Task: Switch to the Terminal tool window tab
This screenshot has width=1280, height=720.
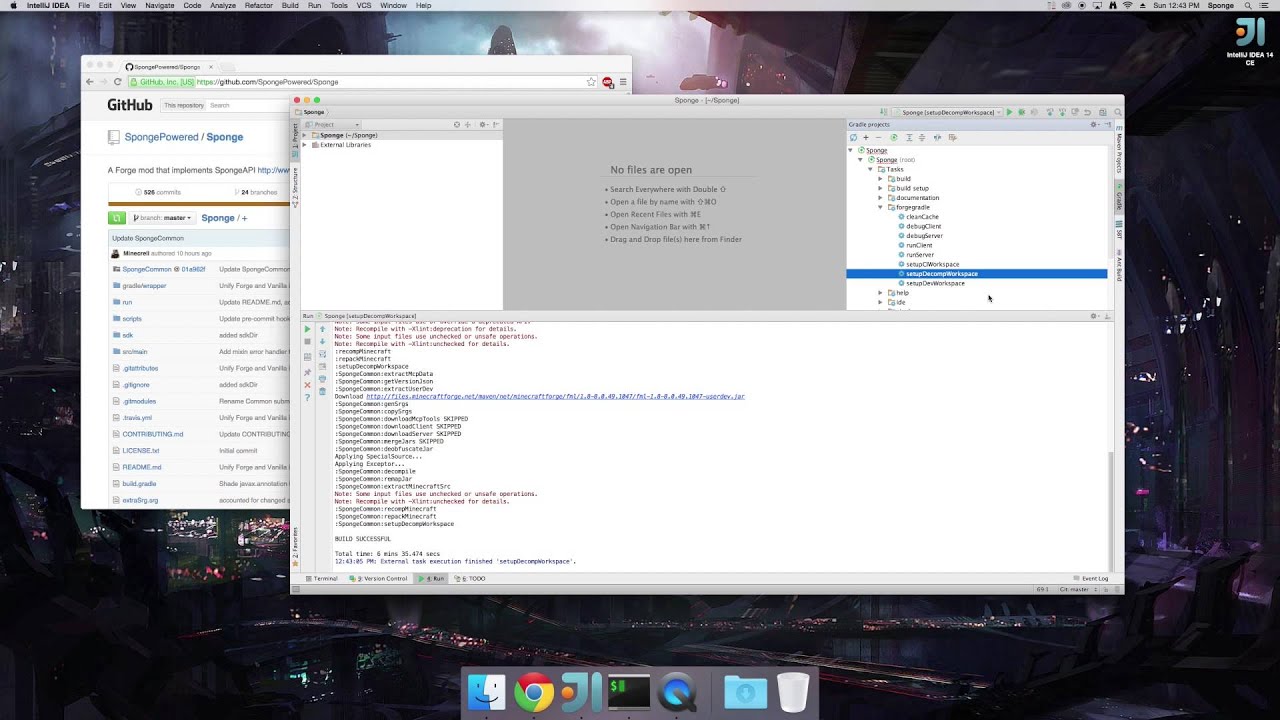Action: tap(322, 578)
